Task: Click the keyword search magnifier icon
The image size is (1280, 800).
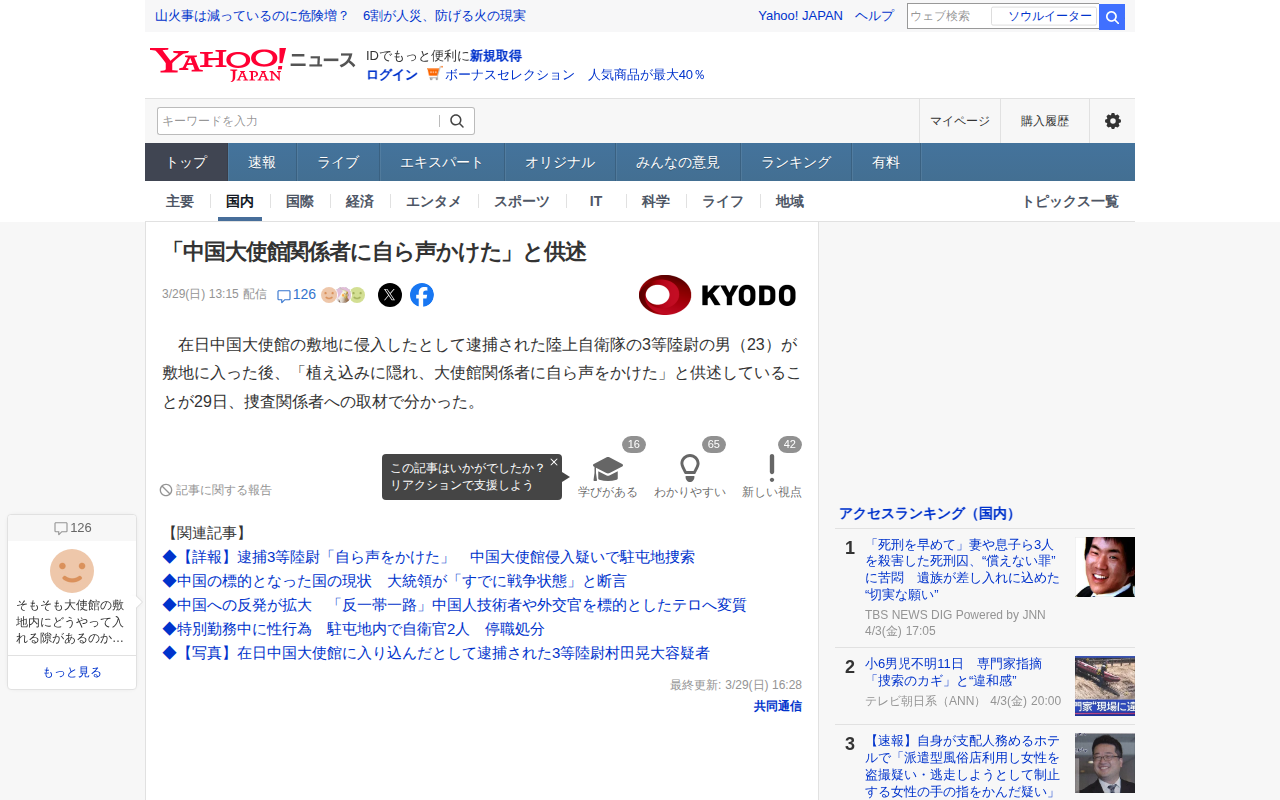Action: 457,121
